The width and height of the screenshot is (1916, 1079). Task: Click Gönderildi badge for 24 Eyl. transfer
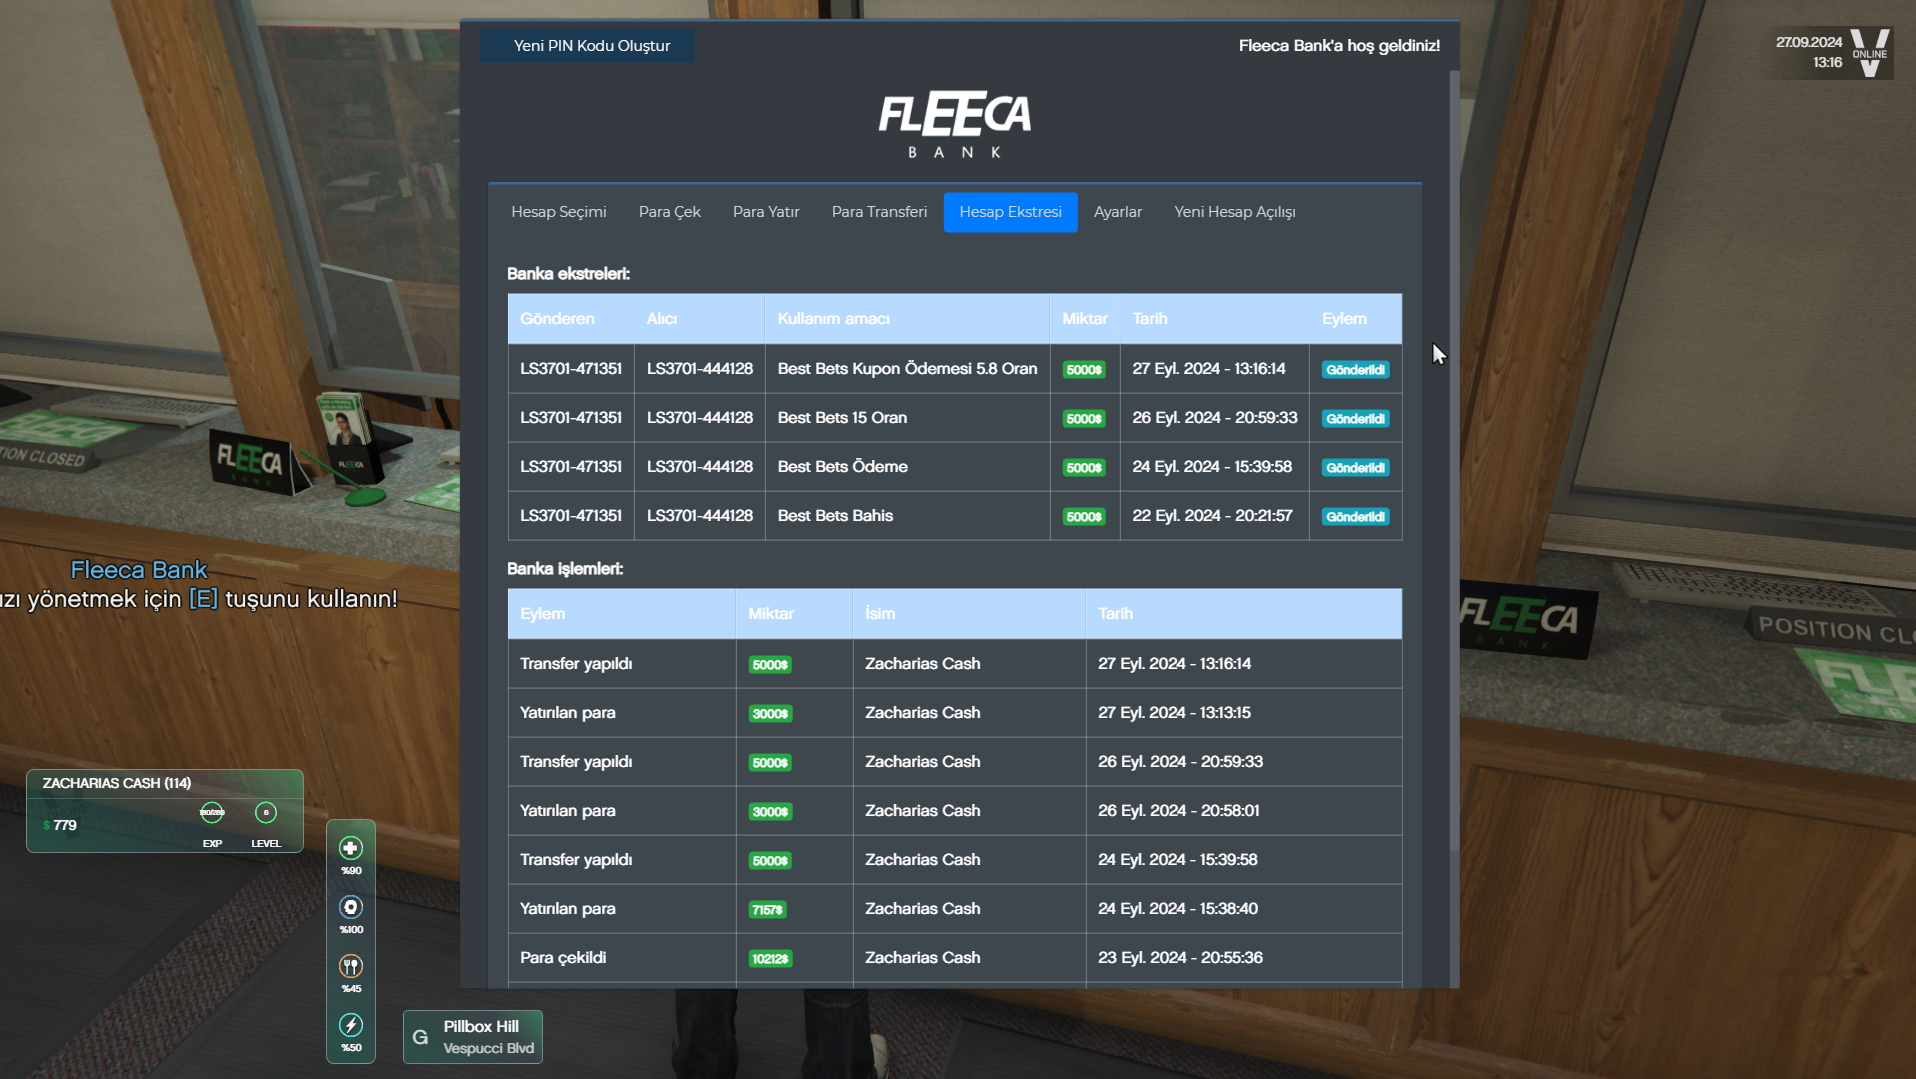tap(1356, 468)
